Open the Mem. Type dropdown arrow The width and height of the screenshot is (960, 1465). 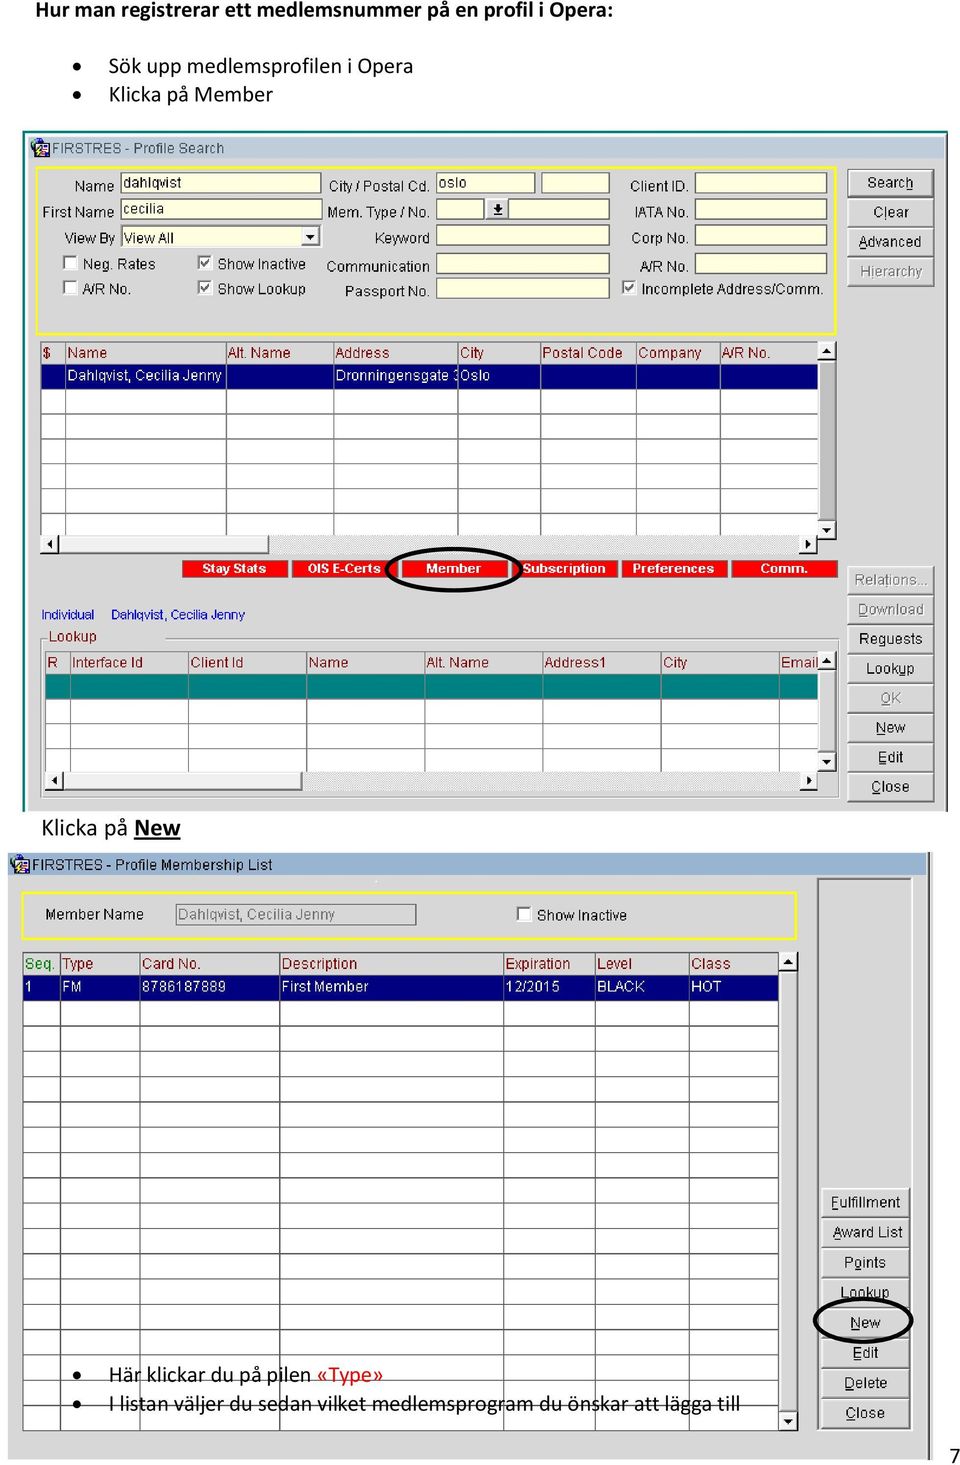tap(497, 209)
